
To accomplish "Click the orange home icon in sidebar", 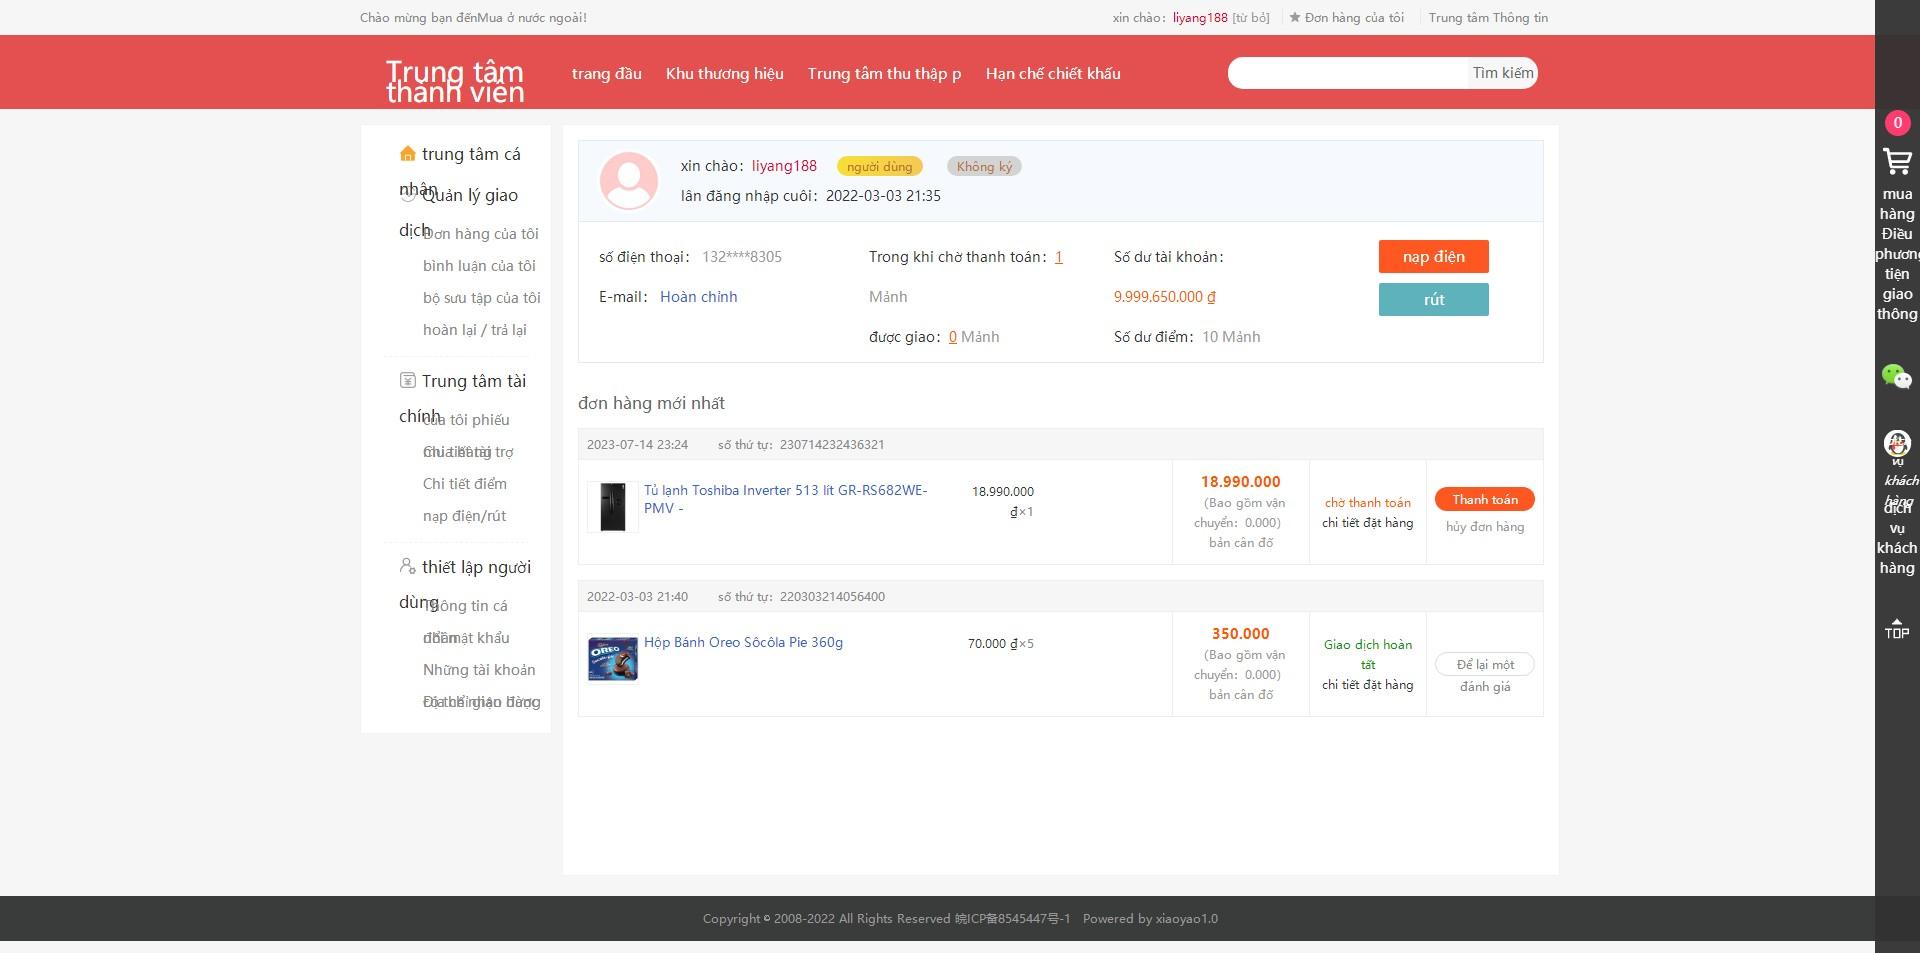I will click(x=407, y=154).
